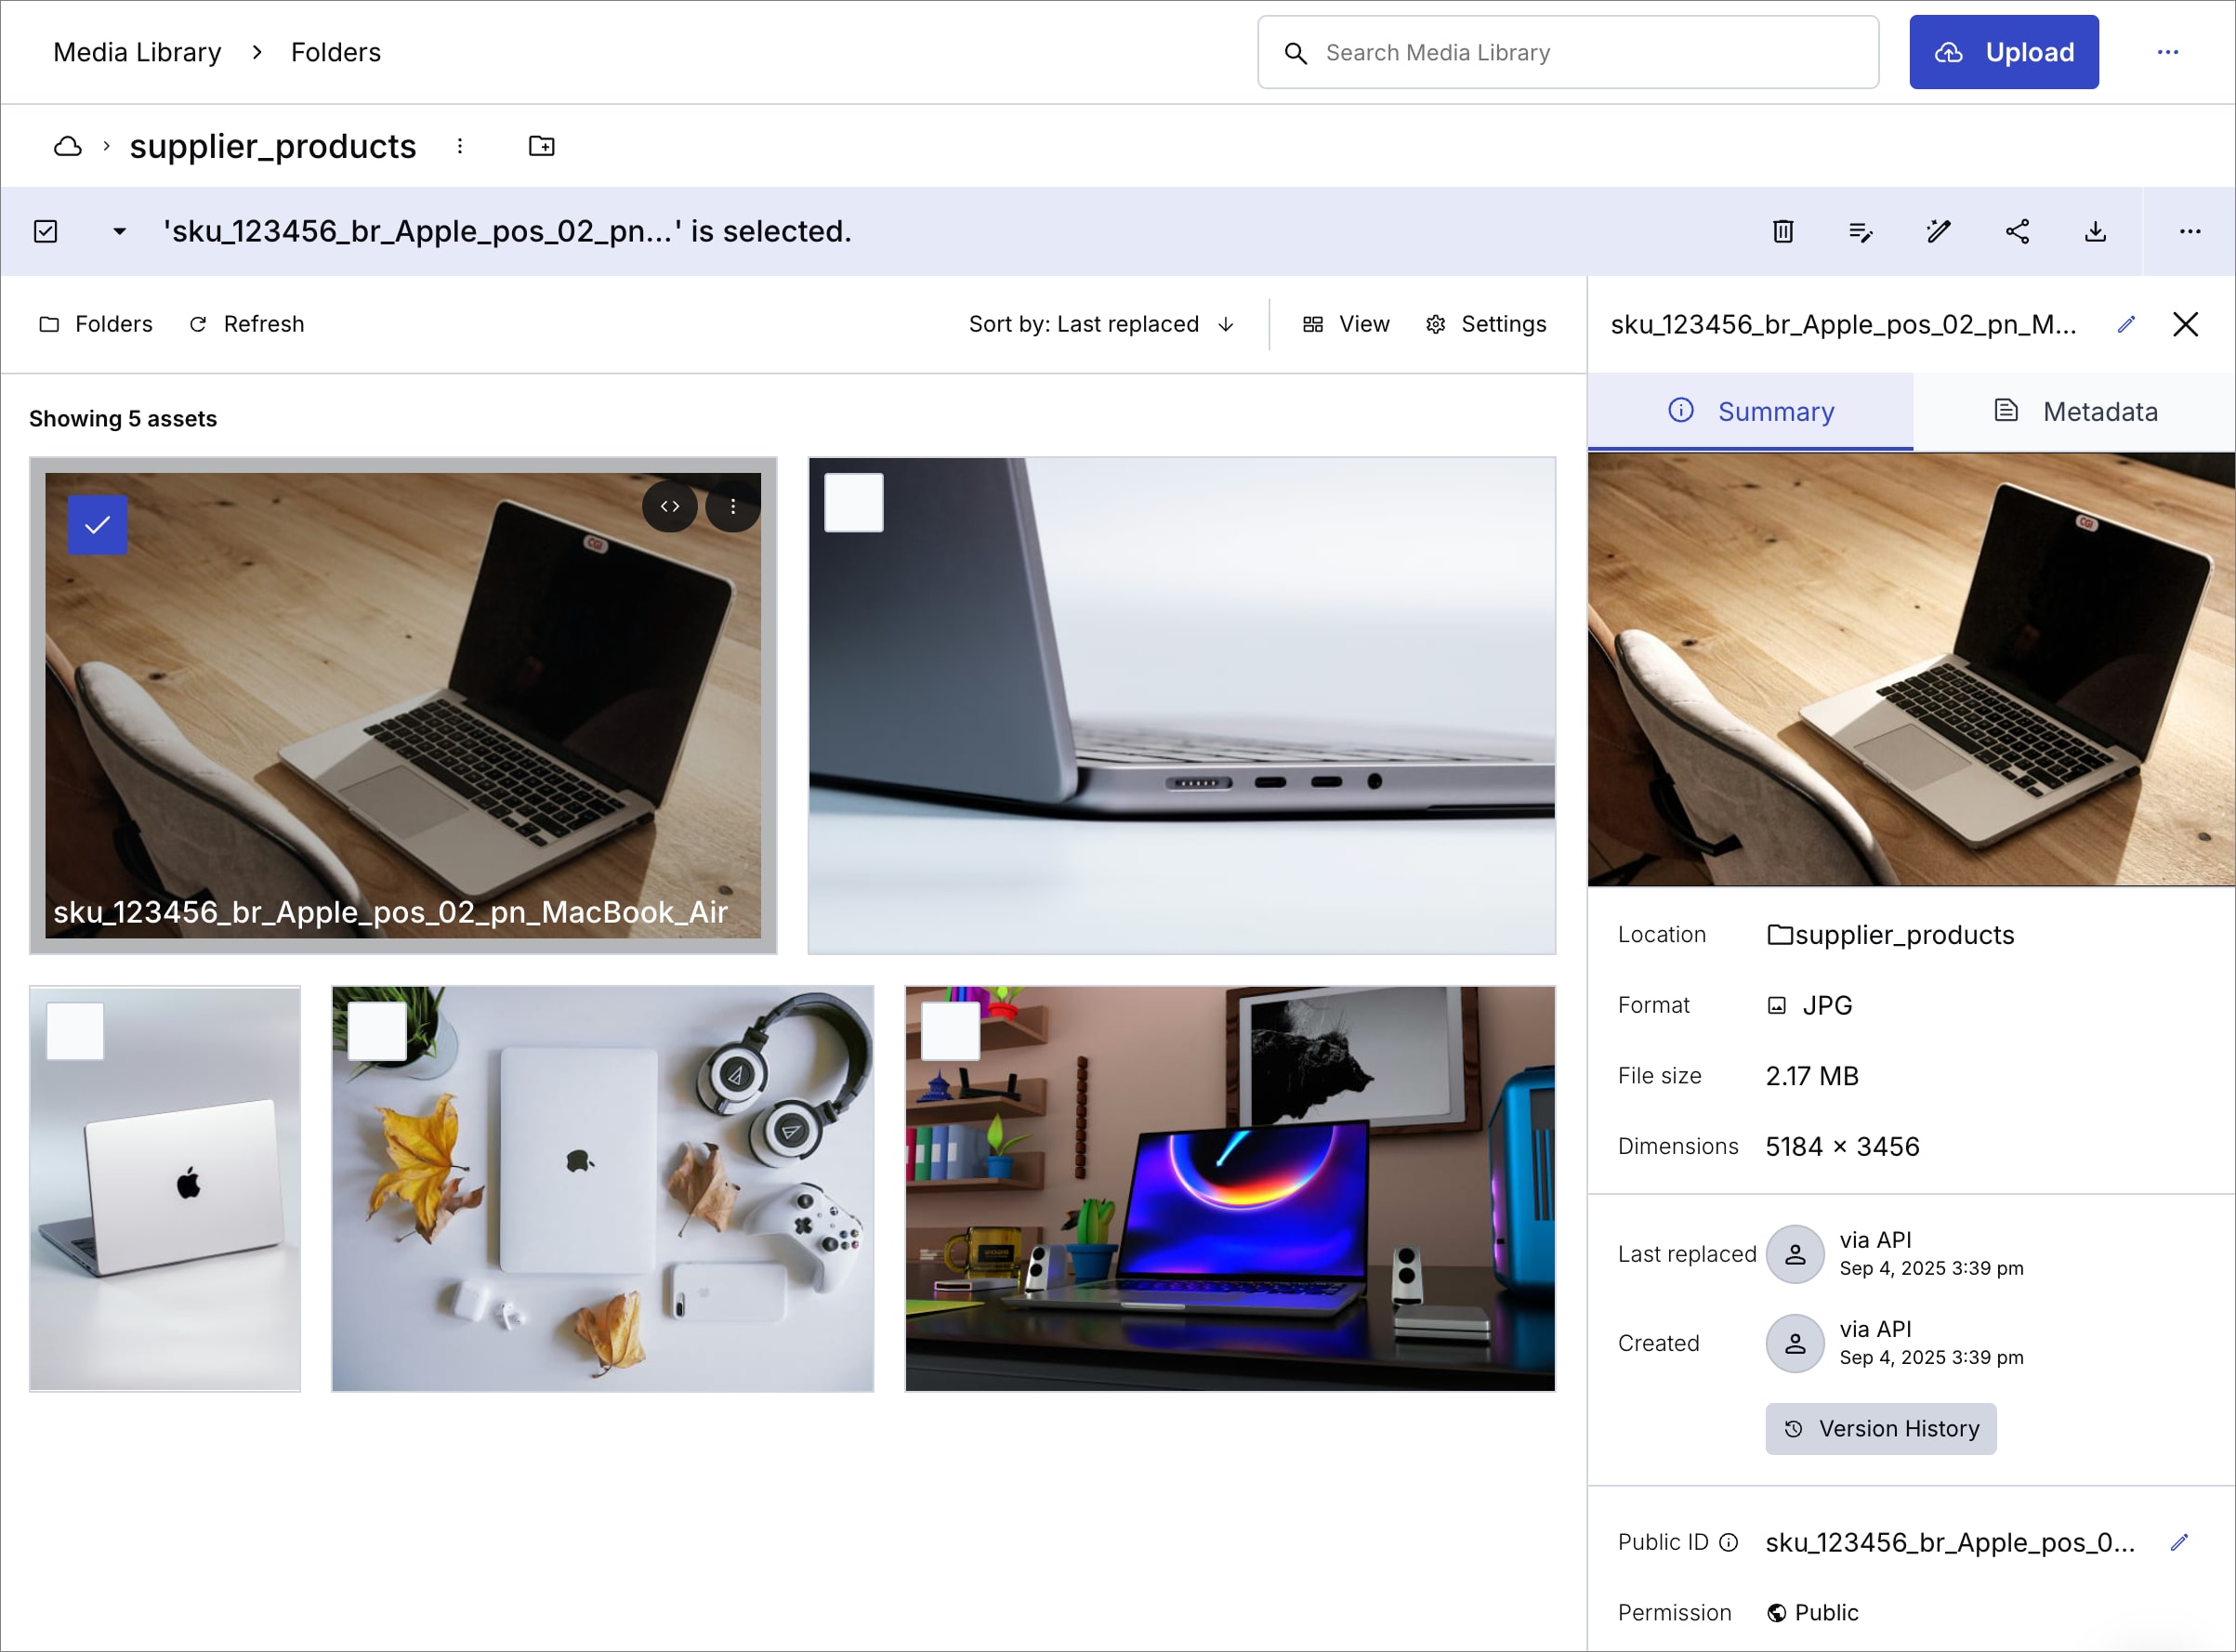This screenshot has width=2236, height=1652.
Task: Open the magic wand transform tool
Action: (x=1938, y=232)
